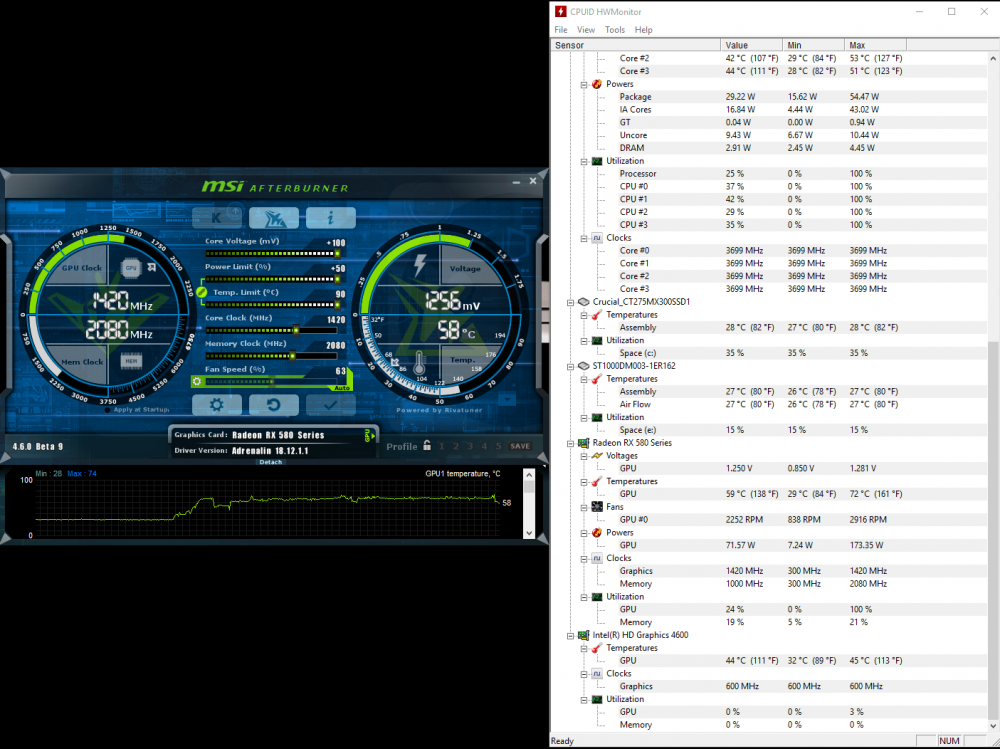1000x749 pixels.
Task: Open the View menu in HWMonitor
Action: 585,29
